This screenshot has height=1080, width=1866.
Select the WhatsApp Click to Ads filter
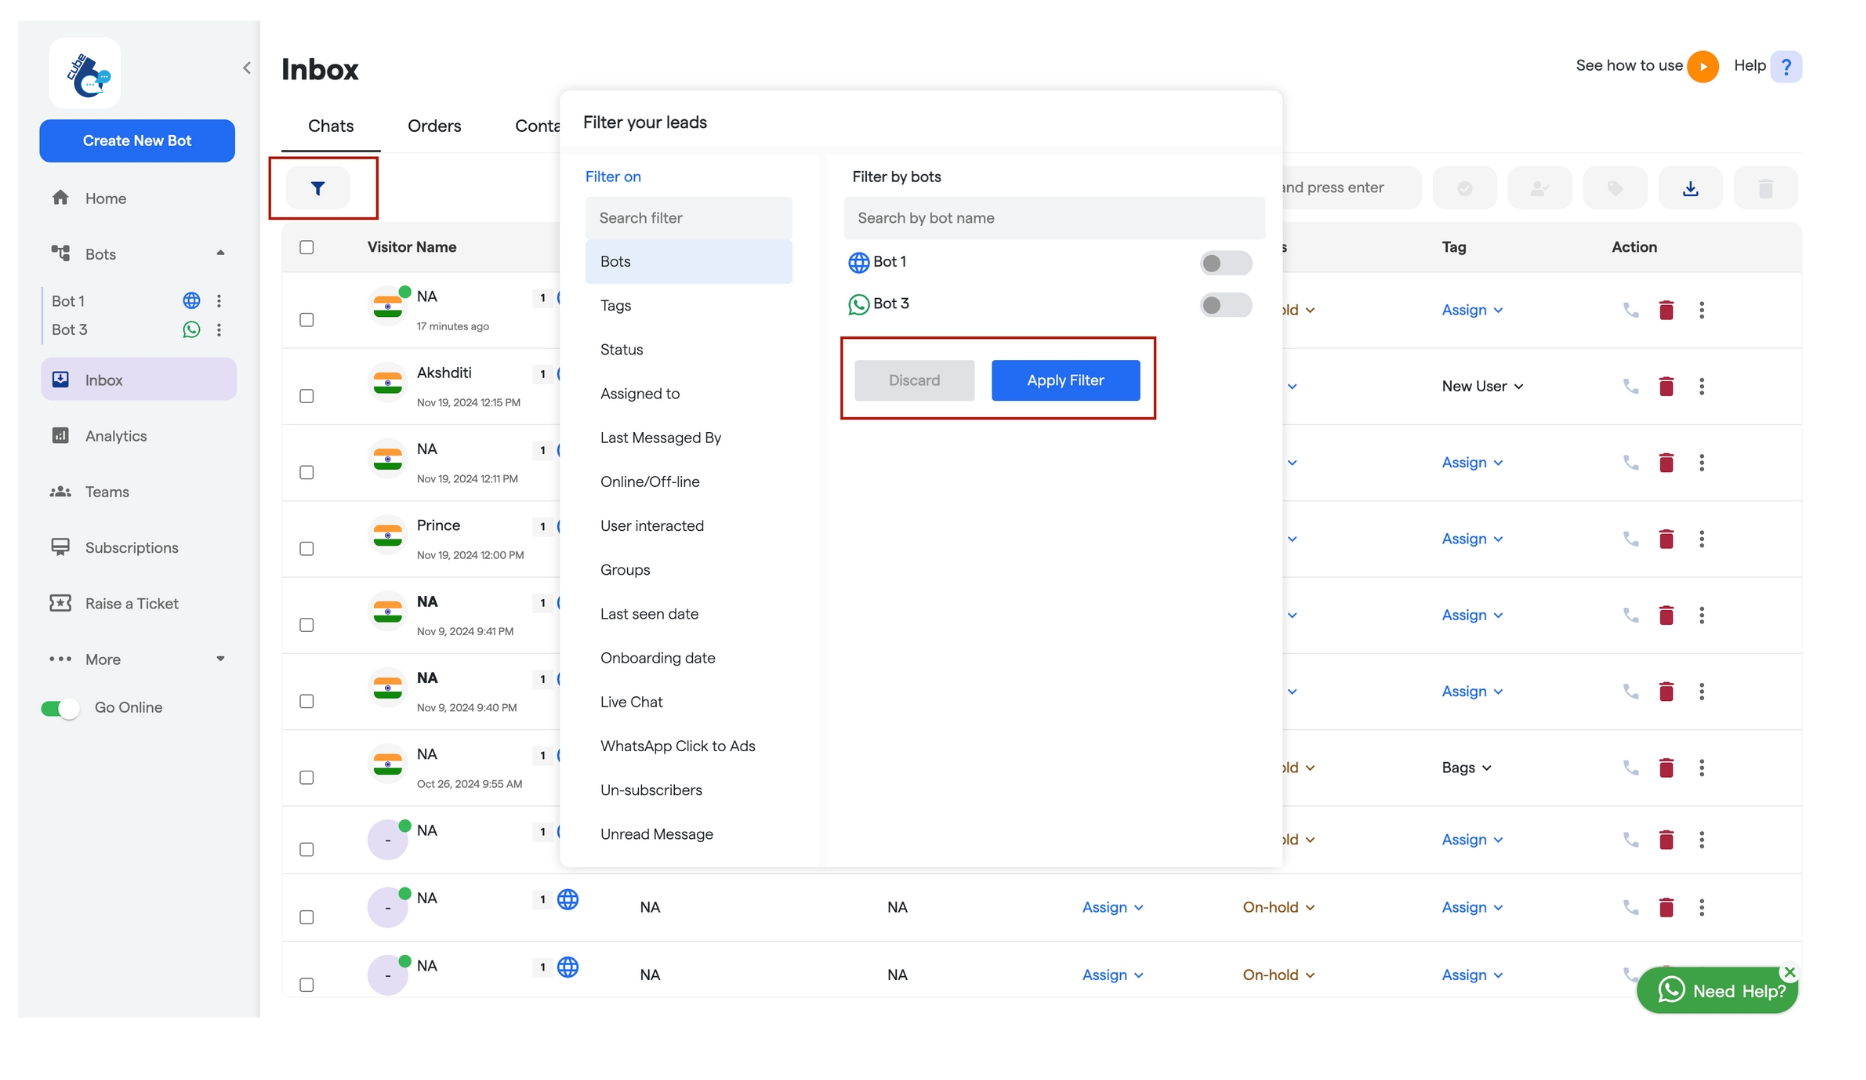689,747
